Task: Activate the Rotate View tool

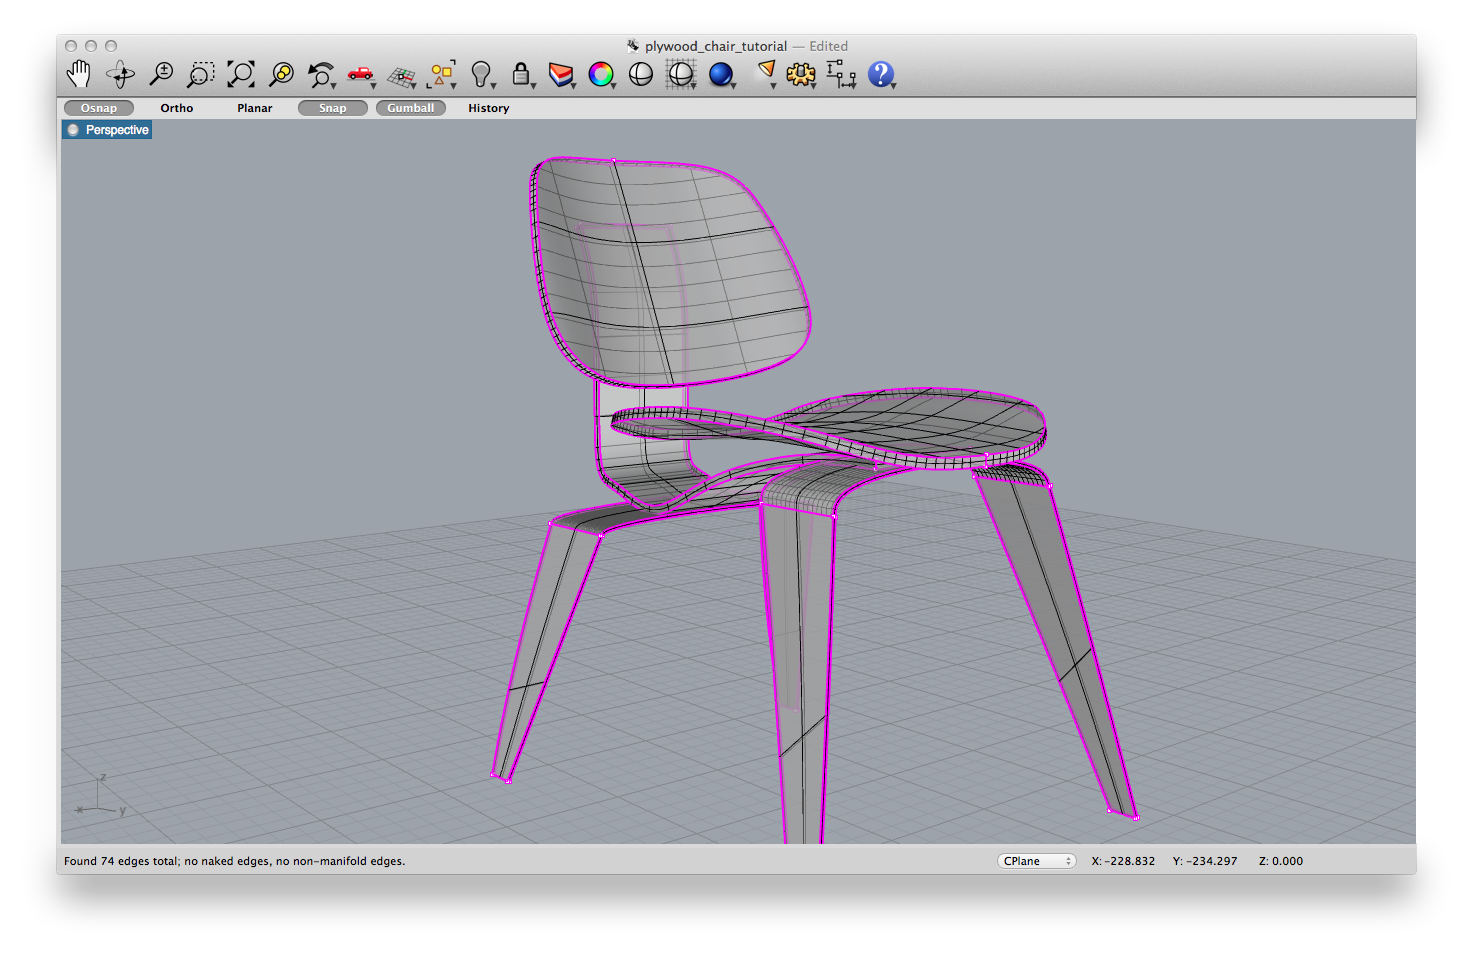Action: pyautogui.click(x=120, y=74)
